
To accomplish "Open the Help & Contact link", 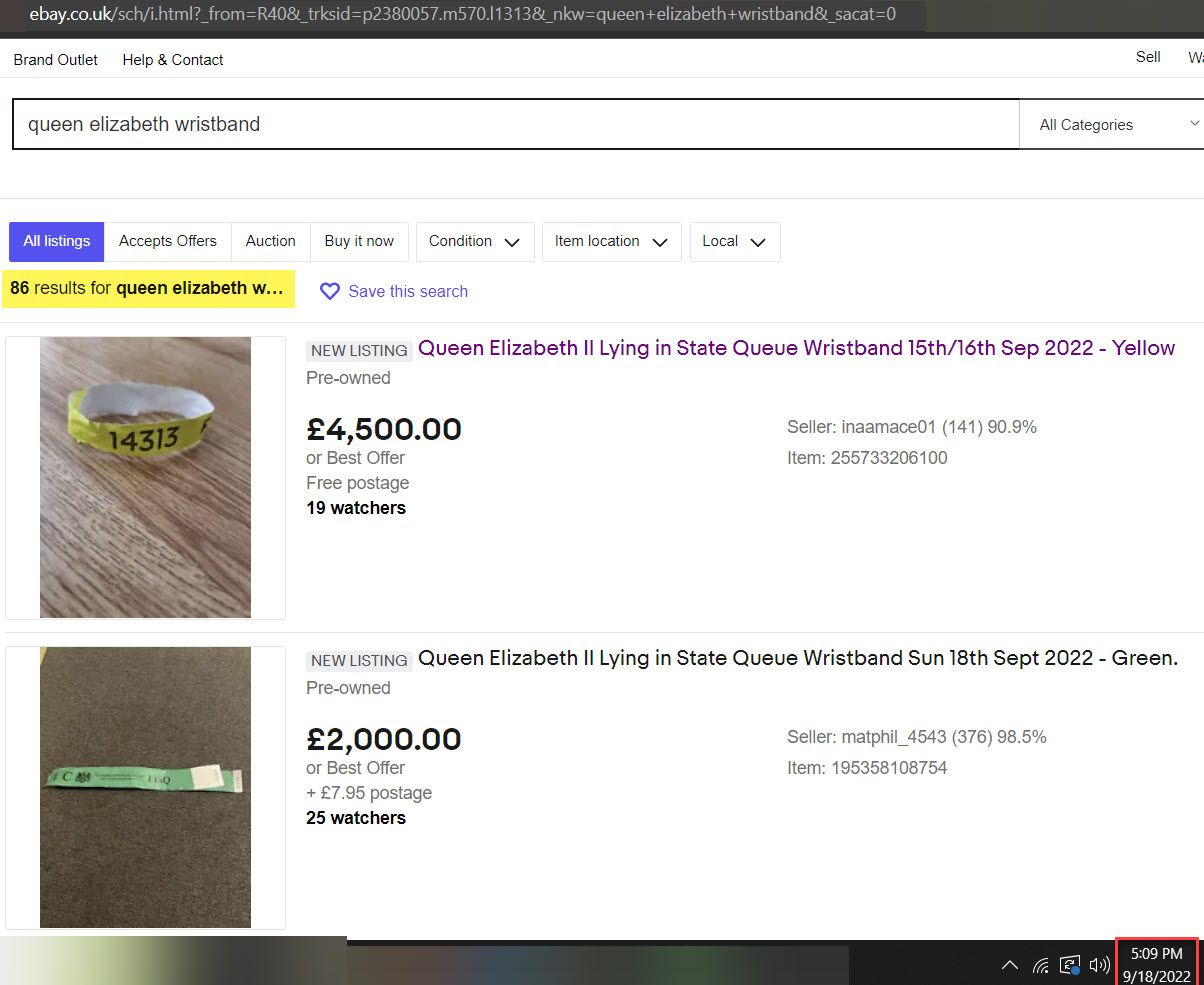I will (173, 60).
